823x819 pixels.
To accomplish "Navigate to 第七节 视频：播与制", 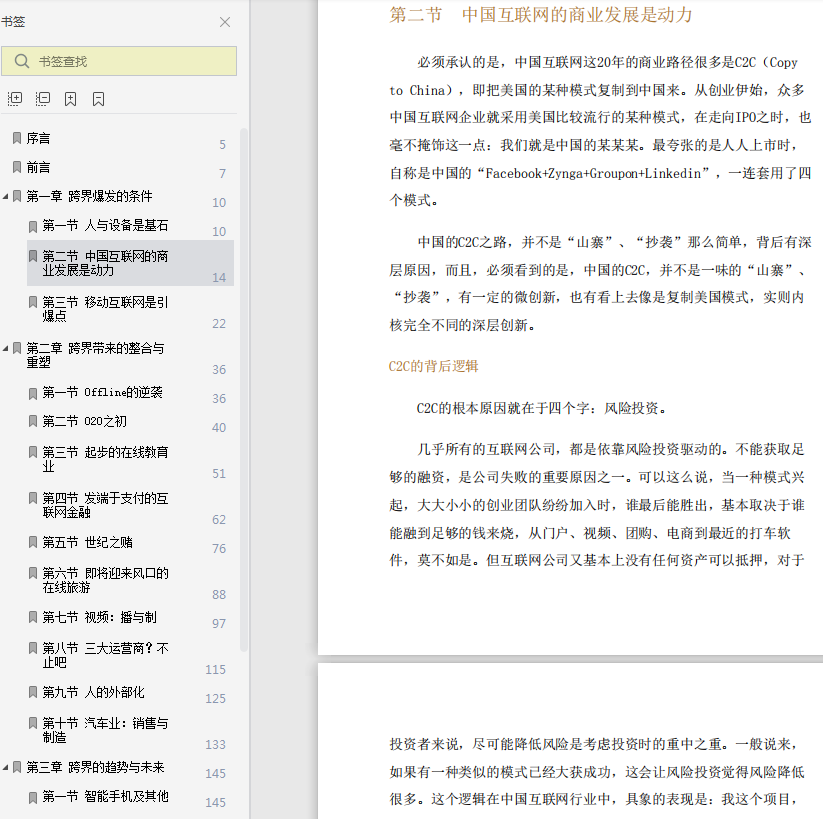I will [99, 618].
